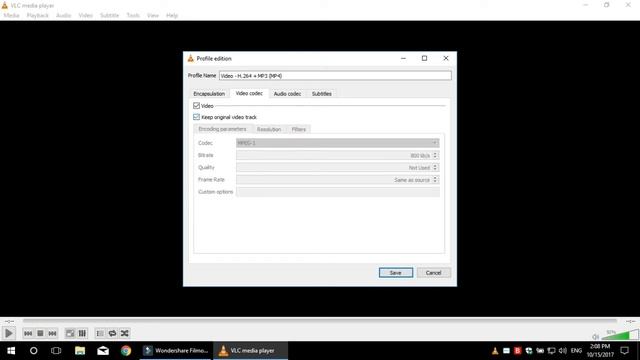Maximize the Profile edition dialog
Image resolution: width=640 pixels, height=360 pixels.
(424, 58)
